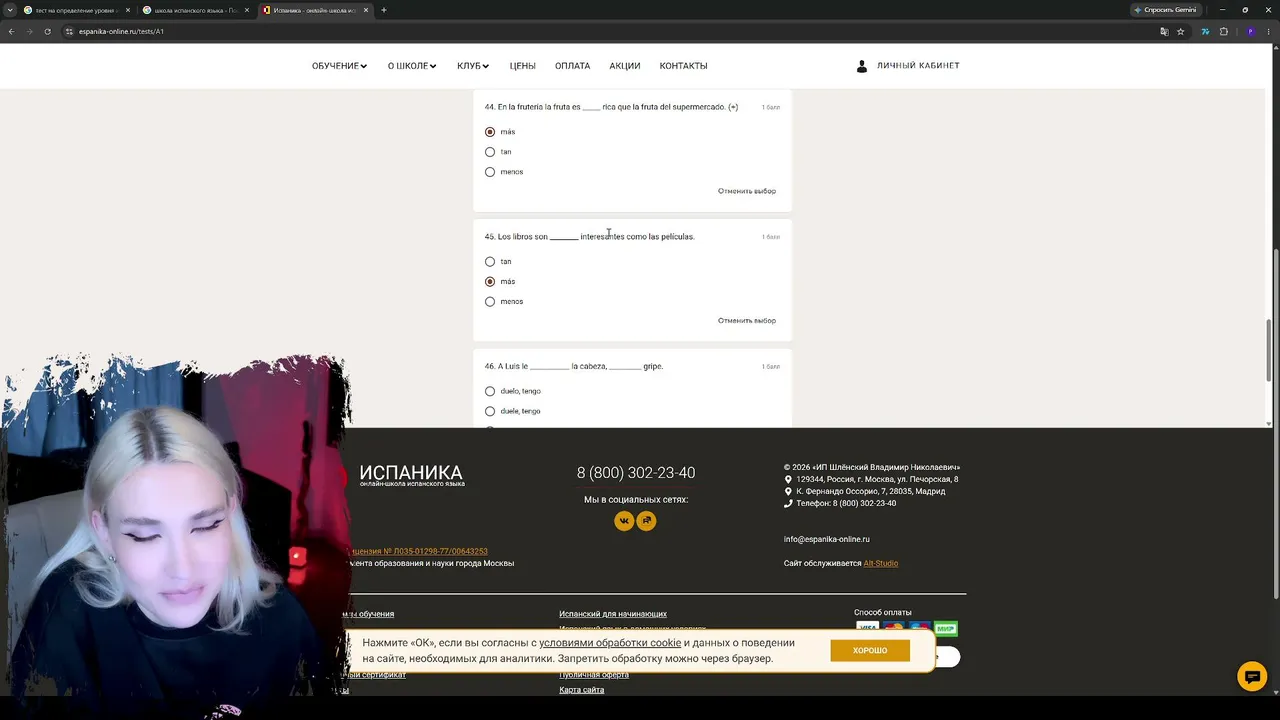Click the 8 (800) 302-23-40 phone number heading
Screen dimensions: 1280x720
click(636, 473)
